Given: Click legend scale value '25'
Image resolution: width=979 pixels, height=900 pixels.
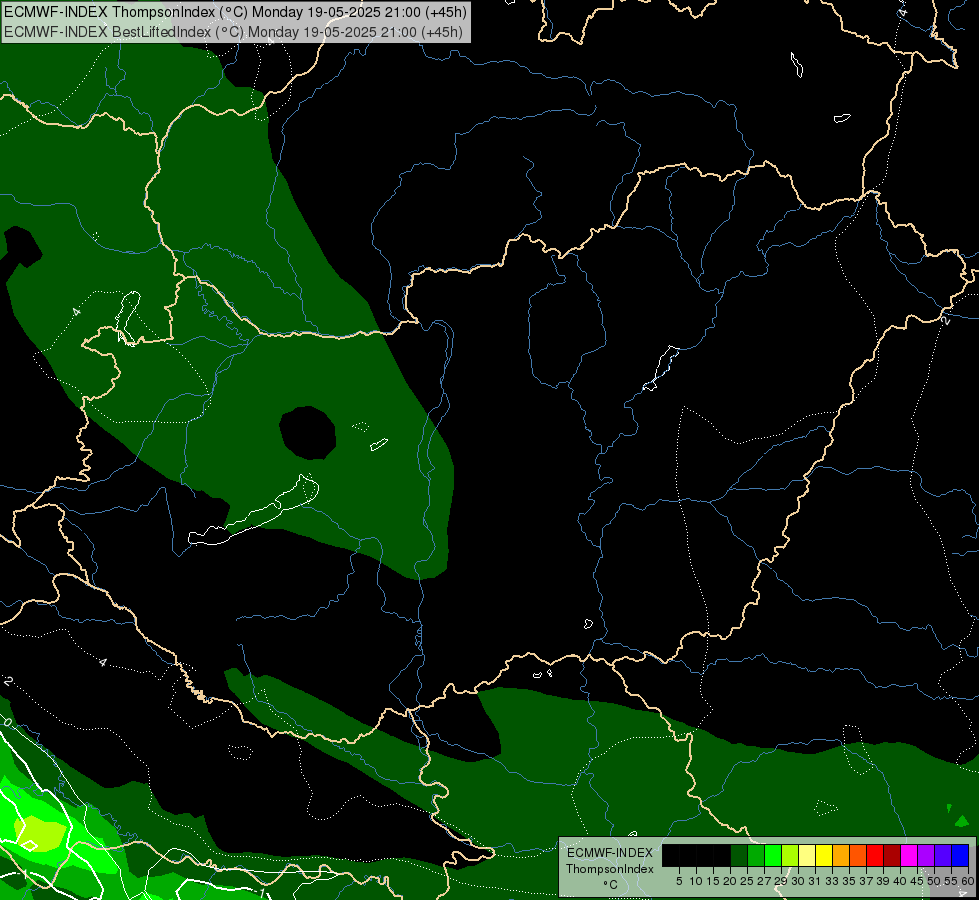Looking at the screenshot, I should pyautogui.click(x=747, y=881).
